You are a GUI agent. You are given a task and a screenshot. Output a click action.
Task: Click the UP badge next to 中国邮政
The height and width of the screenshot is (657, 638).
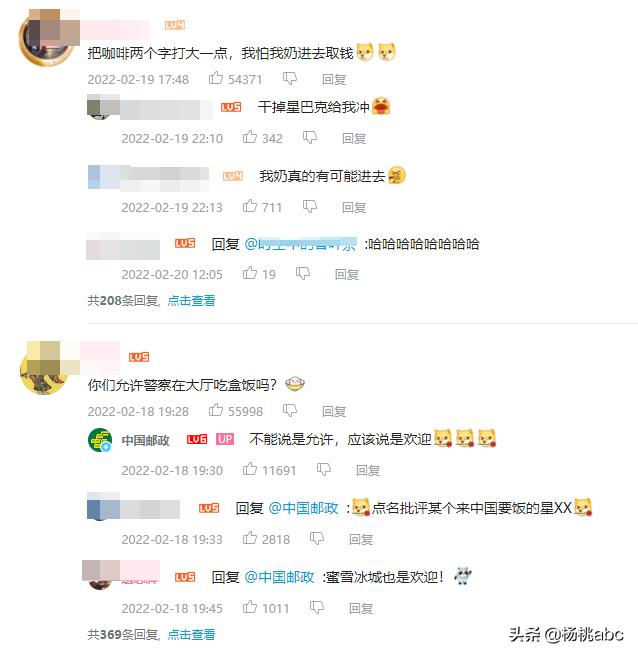point(225,439)
